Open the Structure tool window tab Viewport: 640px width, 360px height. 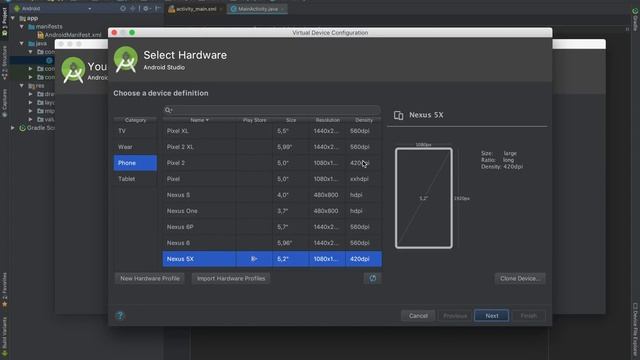click(4, 62)
